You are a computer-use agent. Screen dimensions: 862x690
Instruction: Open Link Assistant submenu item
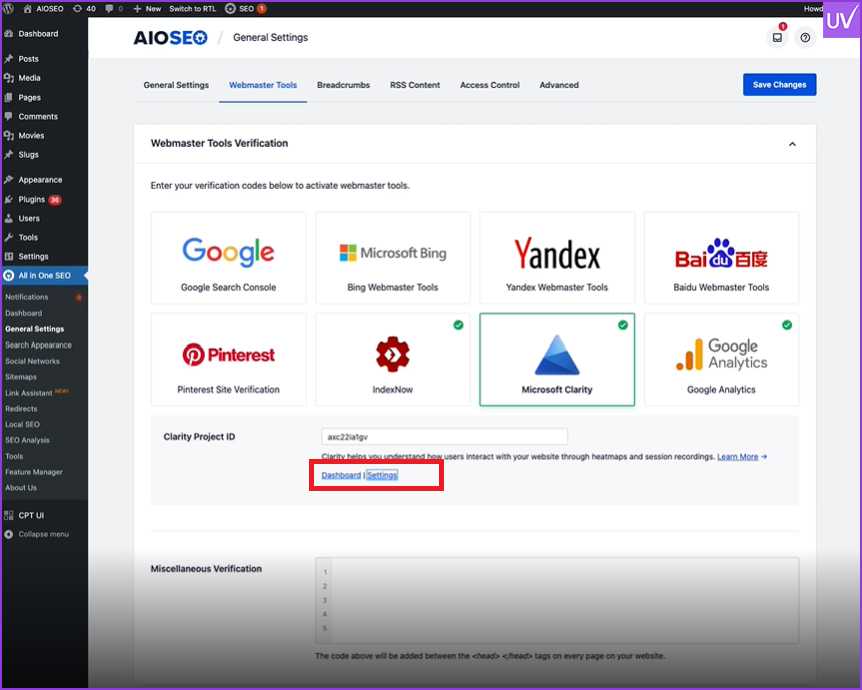(29, 393)
